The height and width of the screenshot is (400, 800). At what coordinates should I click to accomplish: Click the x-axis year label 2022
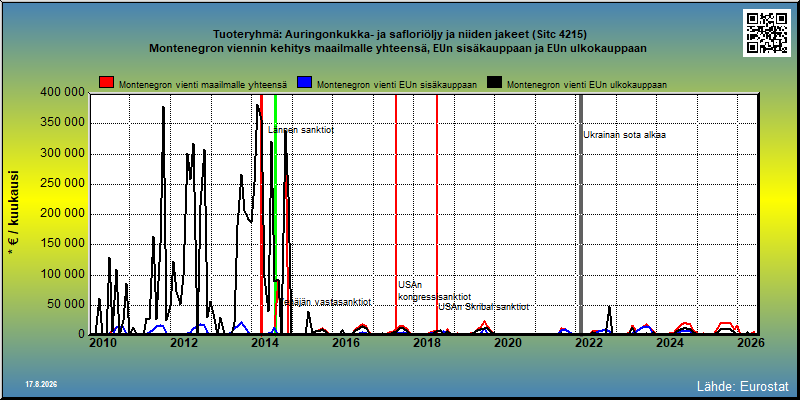point(588,343)
